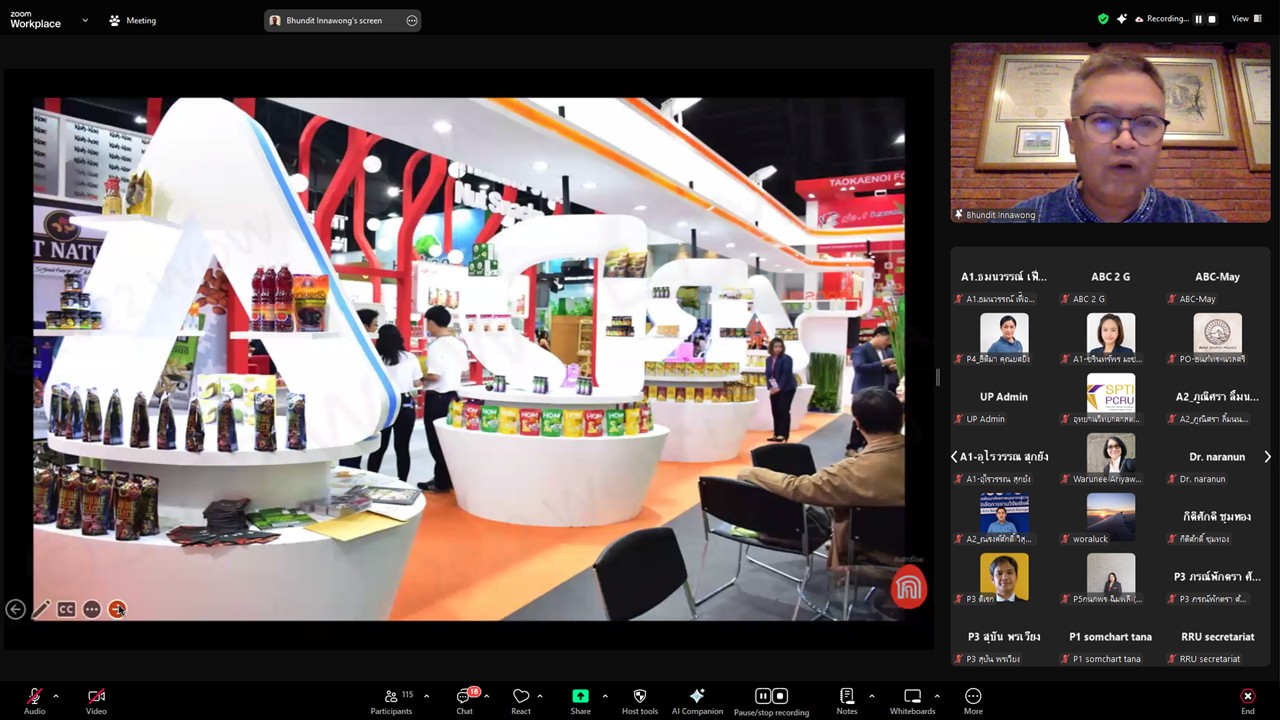Screen dimensions: 1280x720
Task: Select the กิติศักดิ์ ชุมทอง participant tile
Action: coord(1217,519)
